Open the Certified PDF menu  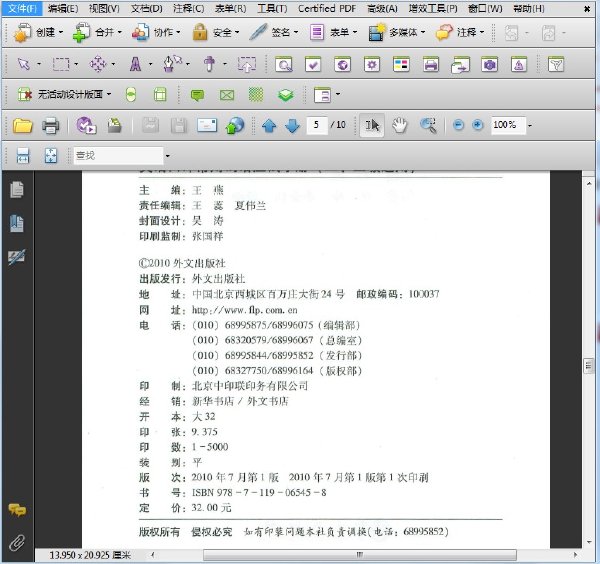pyautogui.click(x=327, y=8)
